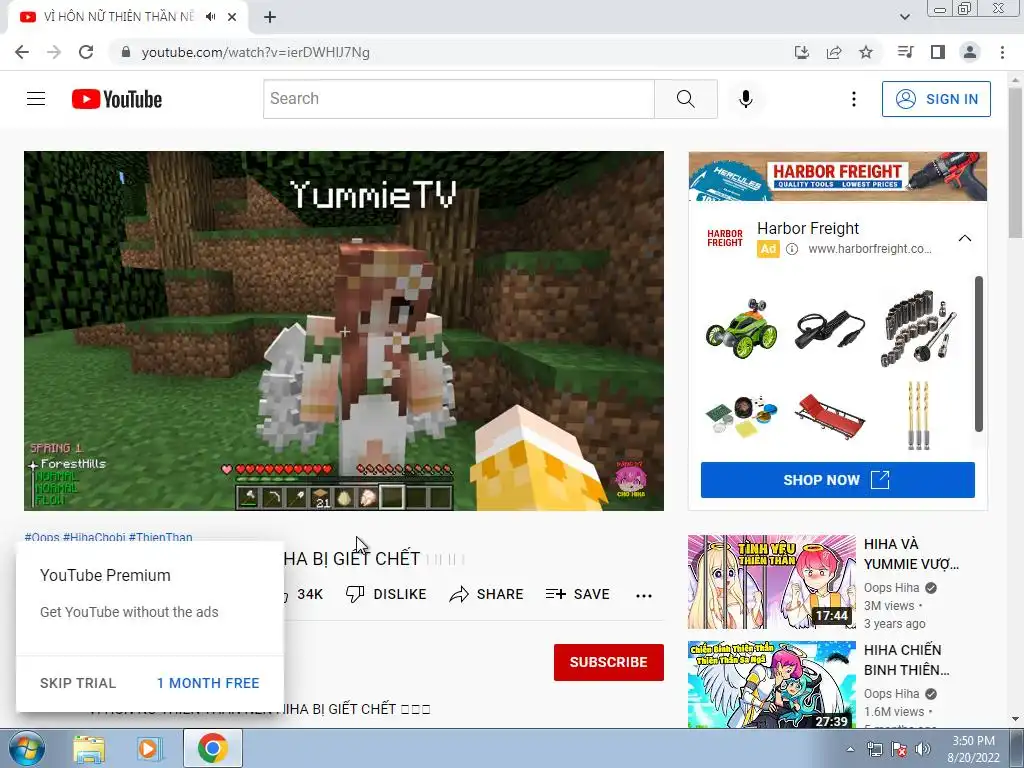Open the volume icon in system tray
The width and height of the screenshot is (1024, 768).
click(923, 749)
